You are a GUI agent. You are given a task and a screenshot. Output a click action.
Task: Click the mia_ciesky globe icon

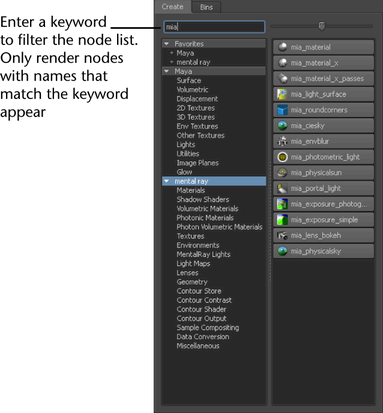[282, 126]
